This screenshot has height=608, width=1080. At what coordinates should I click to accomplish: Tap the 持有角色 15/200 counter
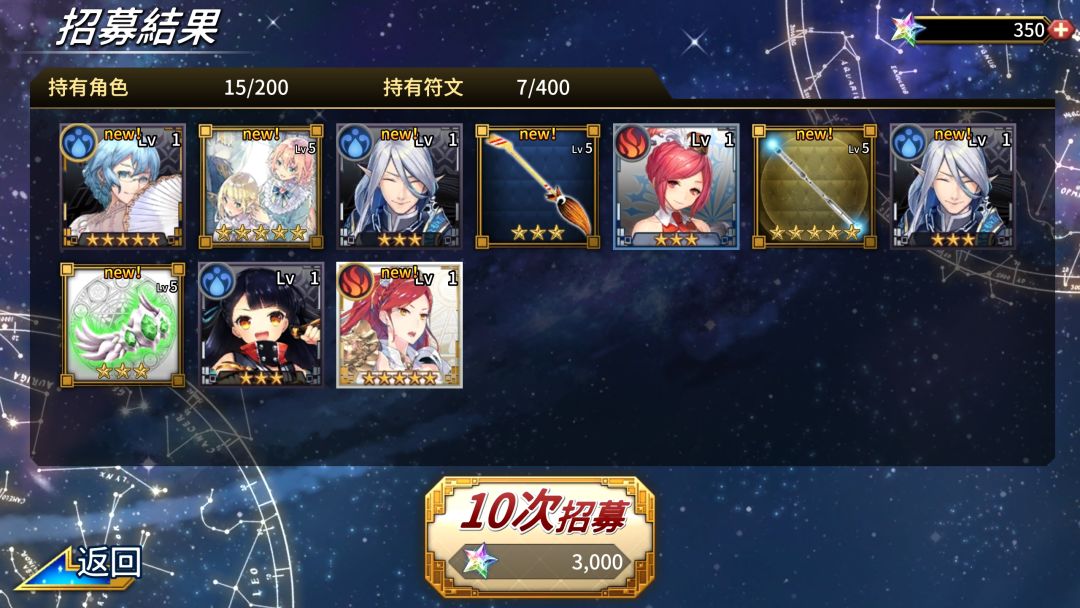click(x=168, y=87)
